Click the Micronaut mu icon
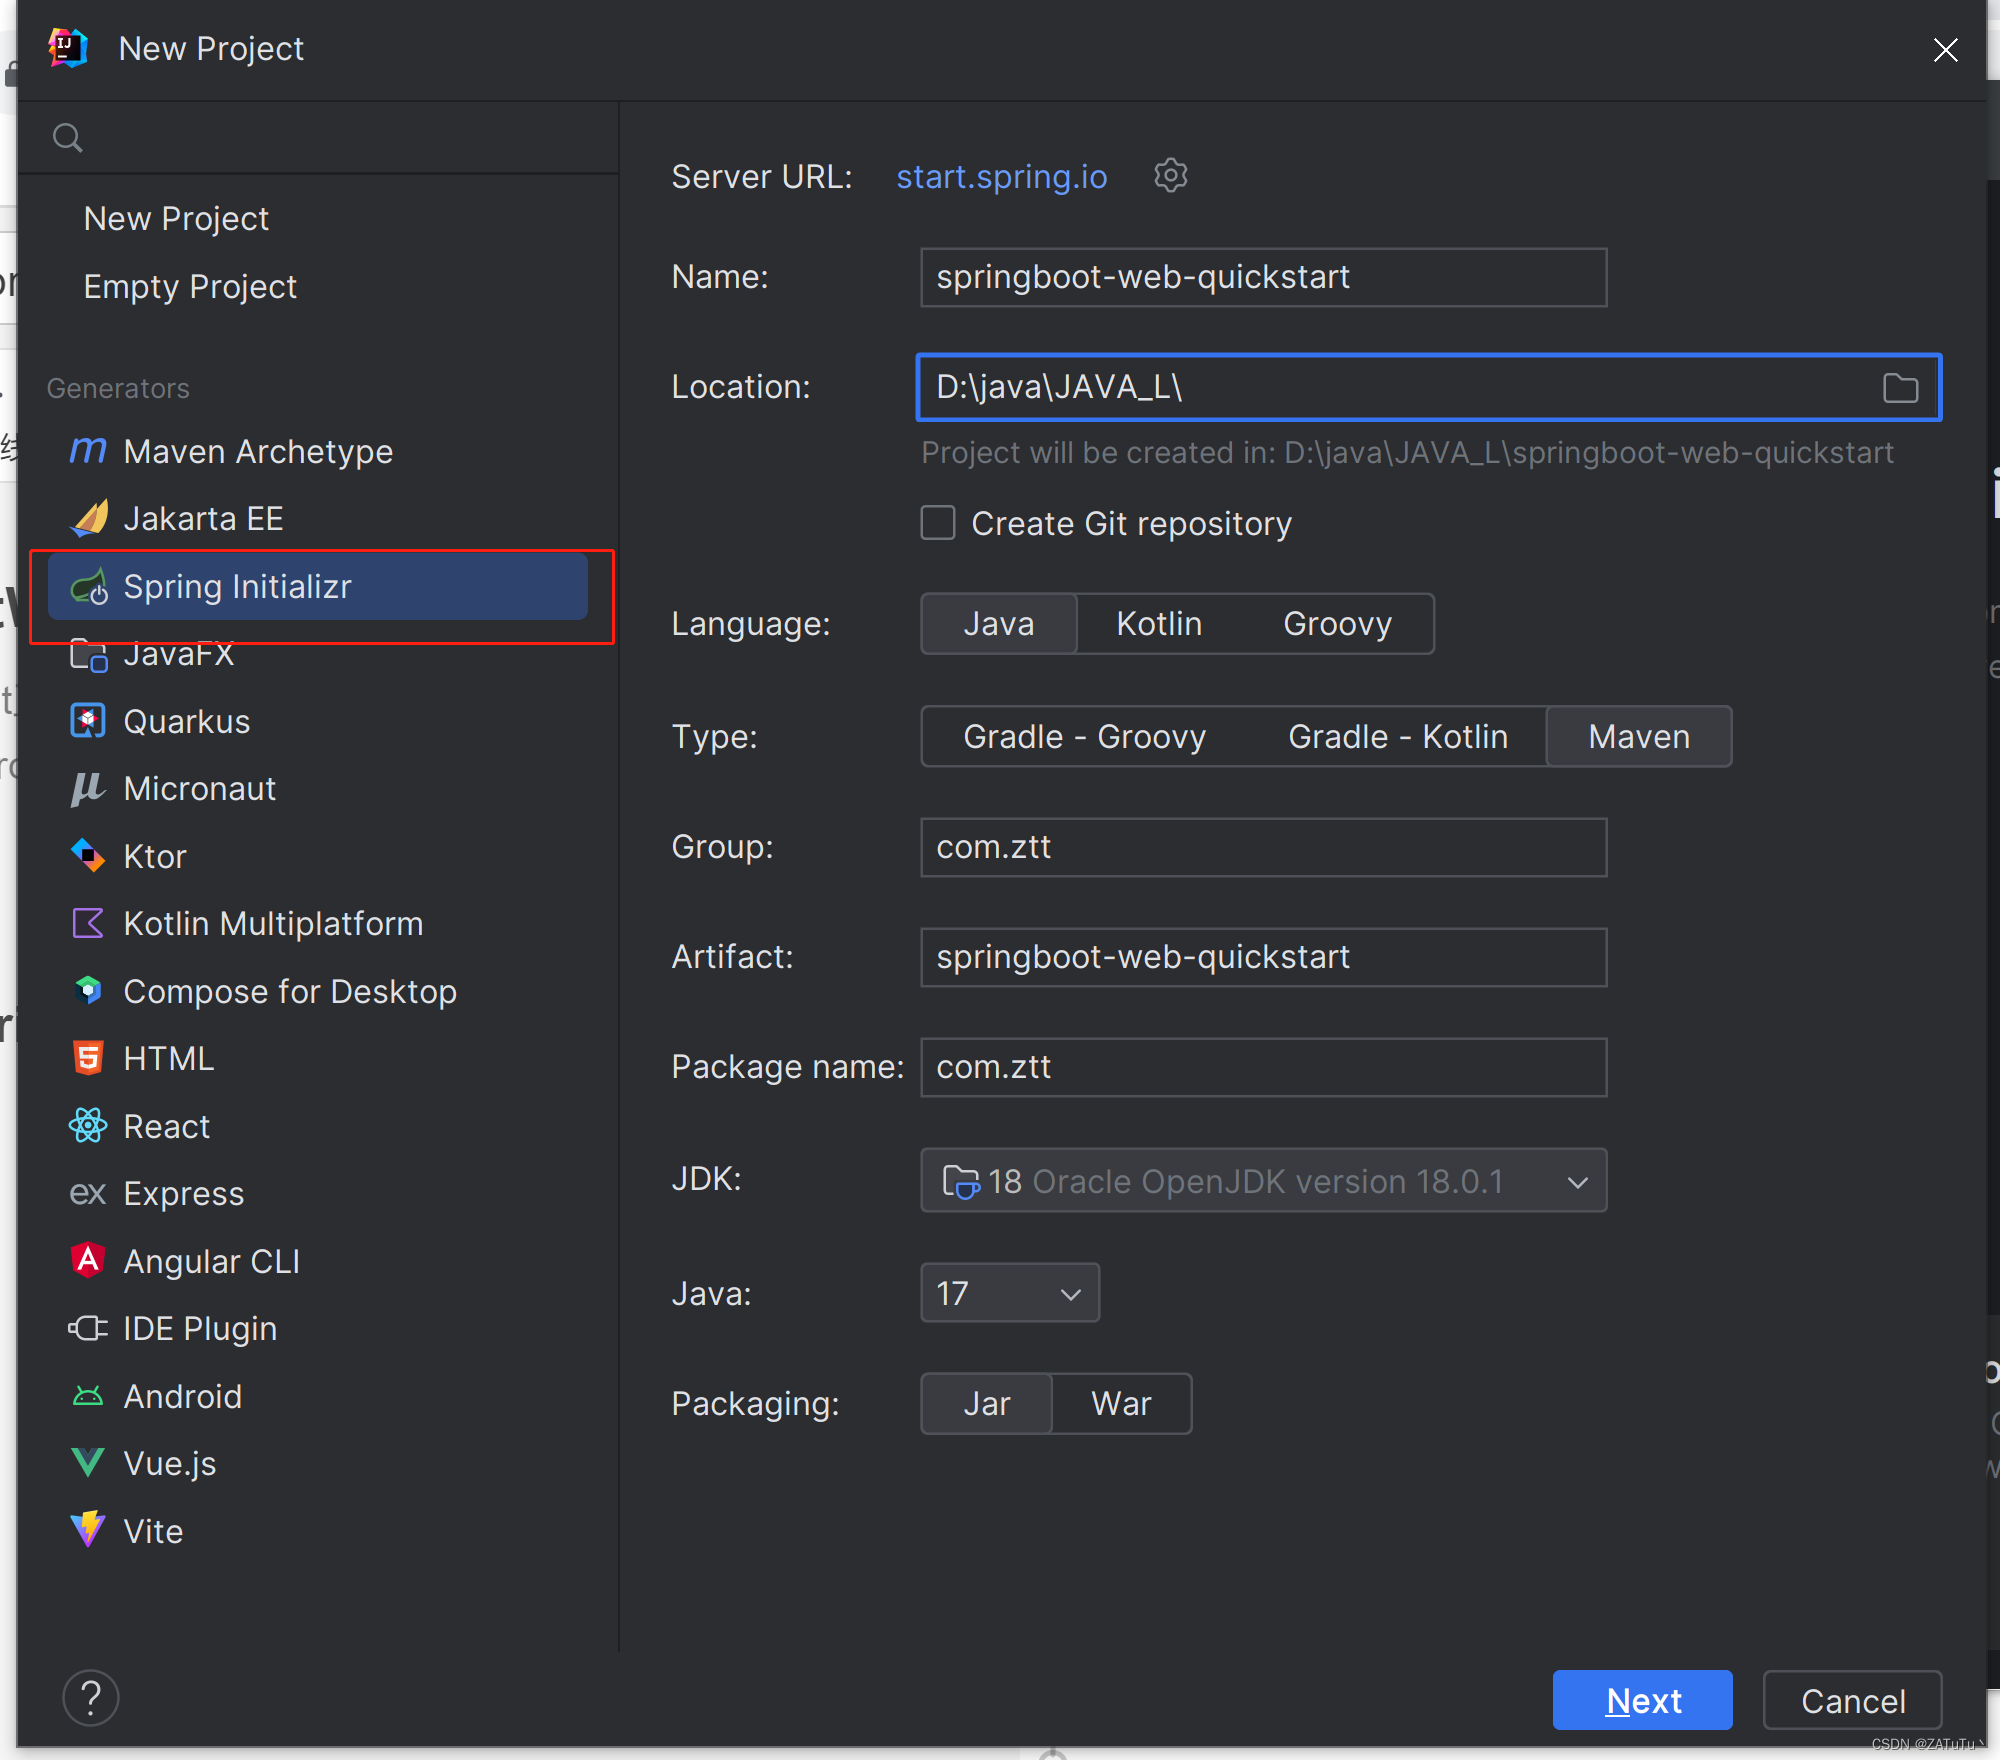 (88, 789)
